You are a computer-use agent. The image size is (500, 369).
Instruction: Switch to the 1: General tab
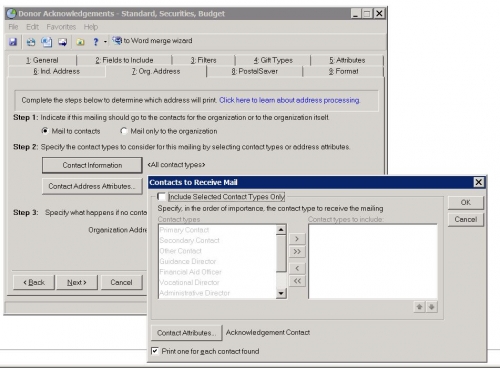[42, 60]
